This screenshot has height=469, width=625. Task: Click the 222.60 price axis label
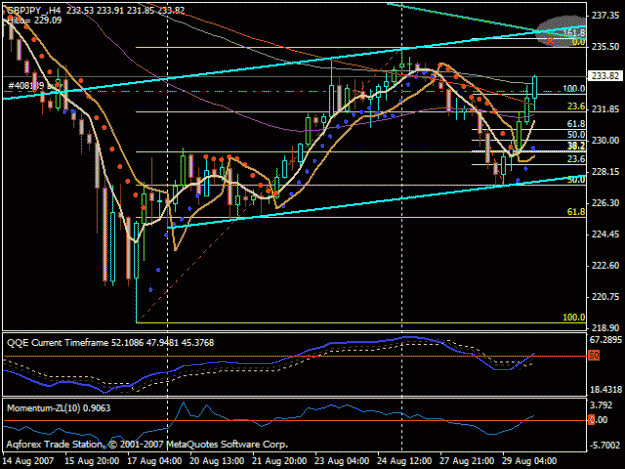click(x=605, y=265)
